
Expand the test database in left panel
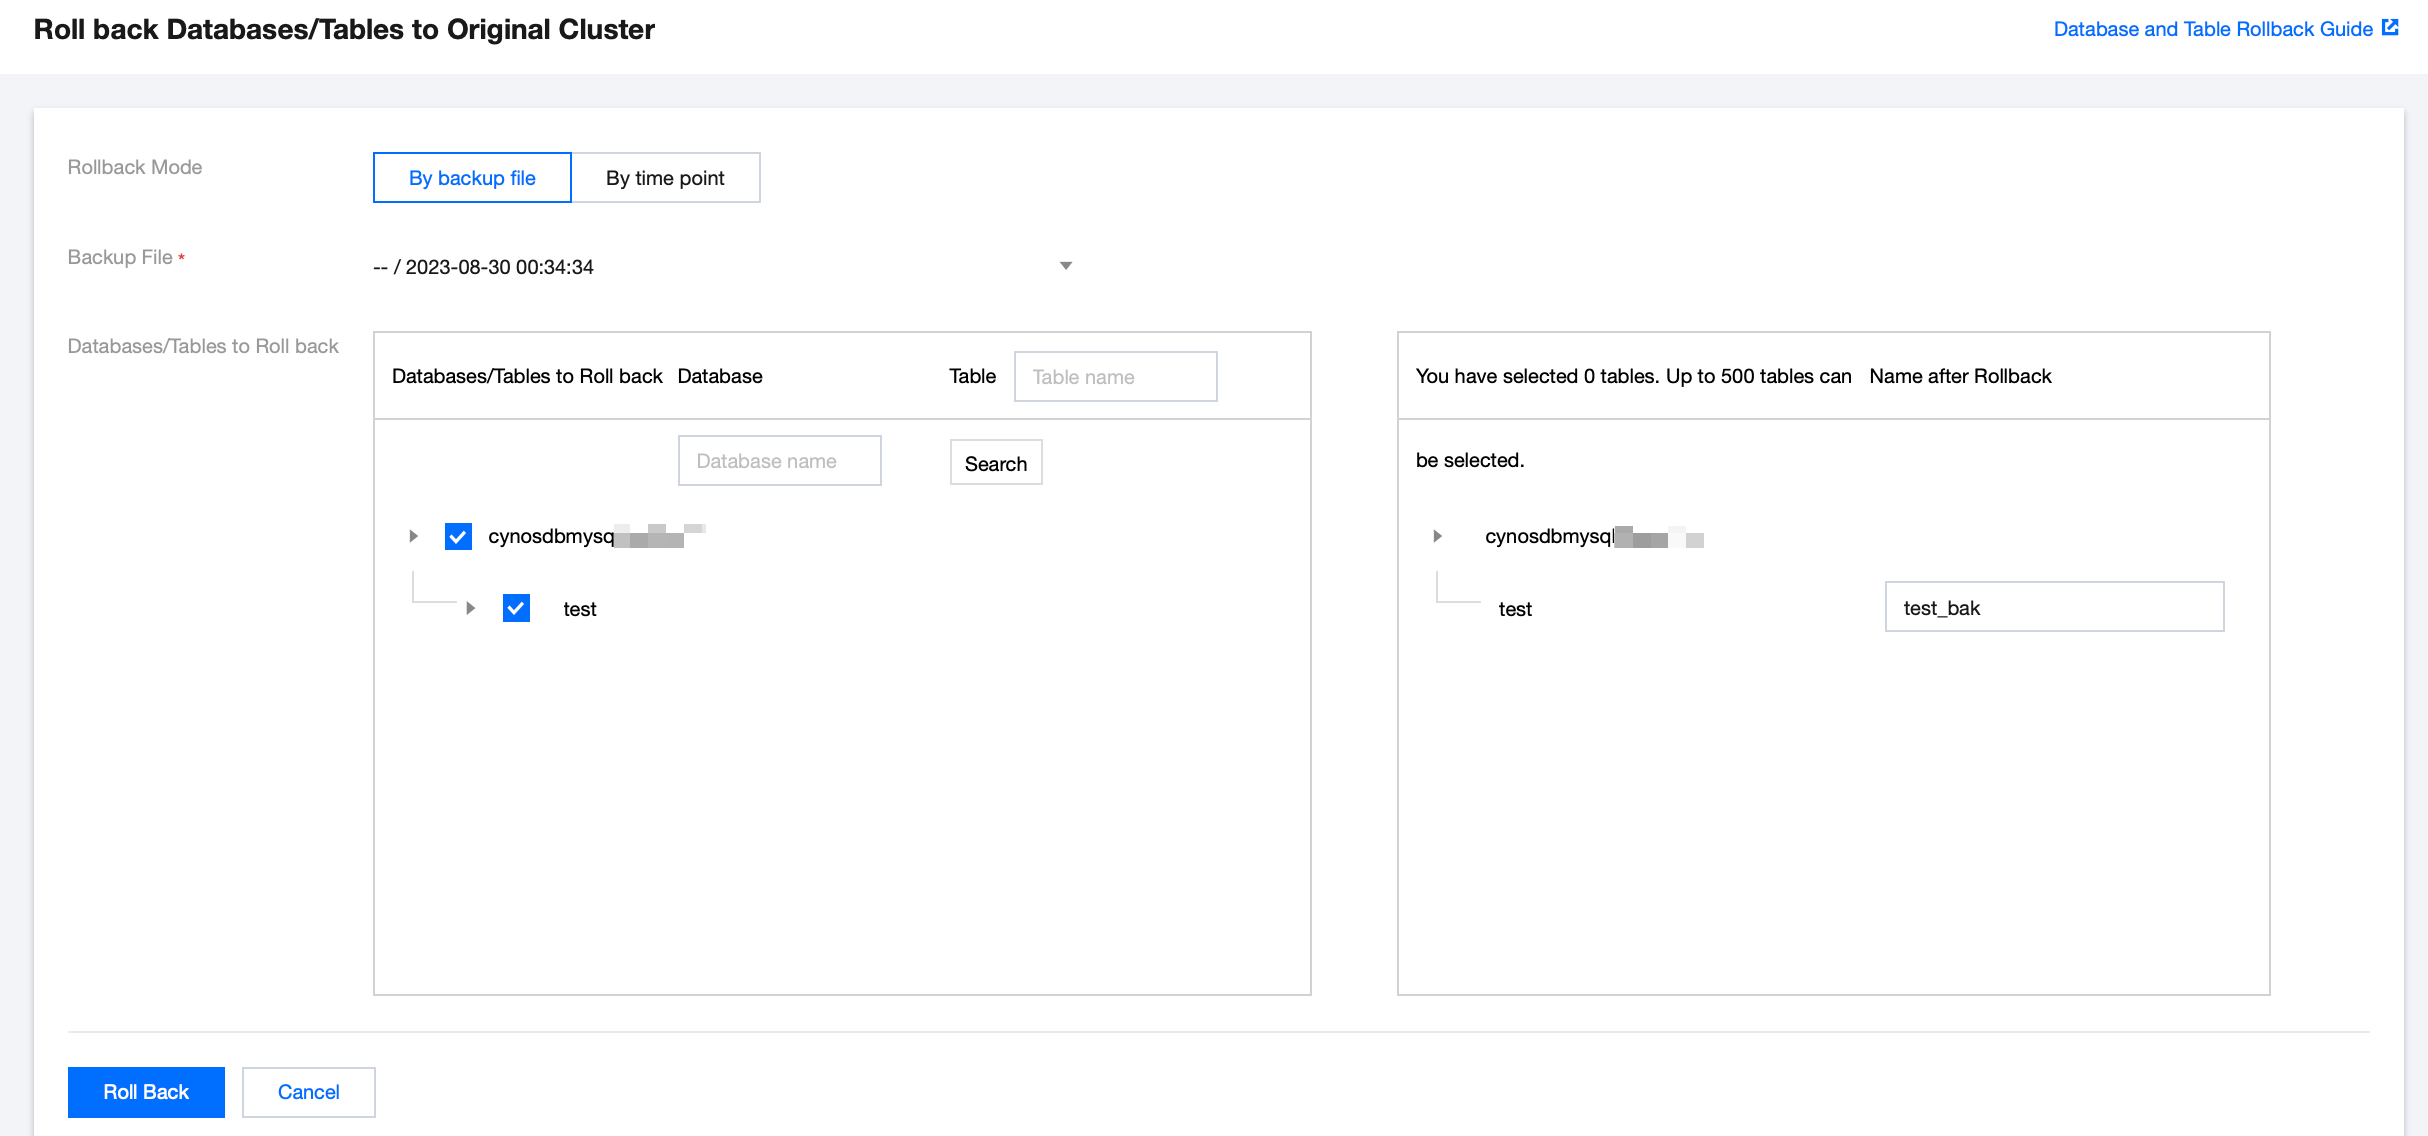(x=470, y=609)
